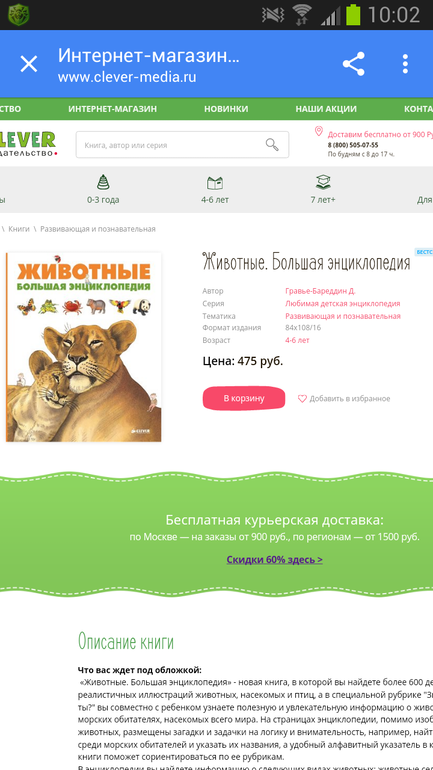Open the 4-6 лет age link
Viewport: 433px width, 770px height.
[297, 340]
